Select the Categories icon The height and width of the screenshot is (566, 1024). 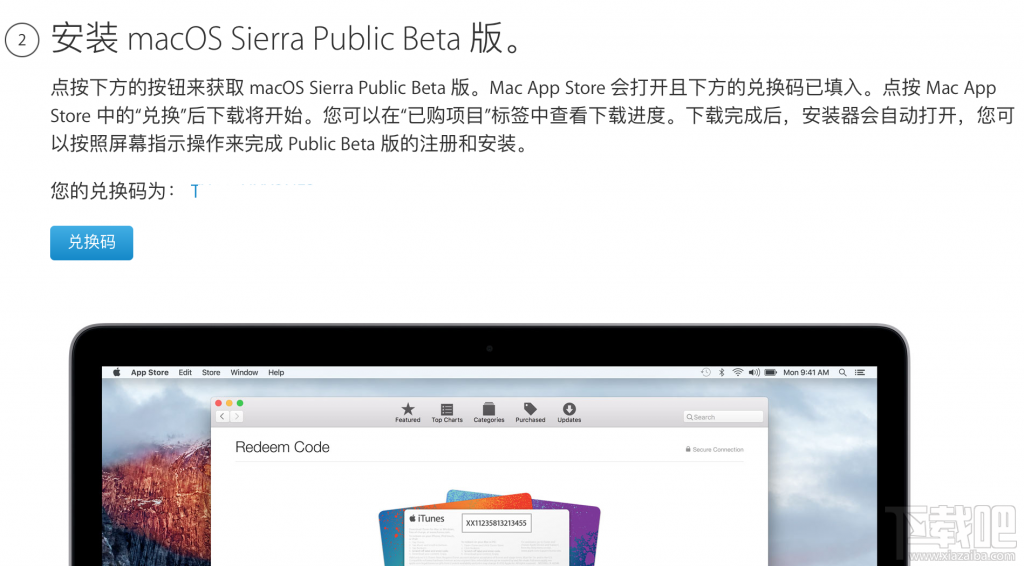click(488, 413)
